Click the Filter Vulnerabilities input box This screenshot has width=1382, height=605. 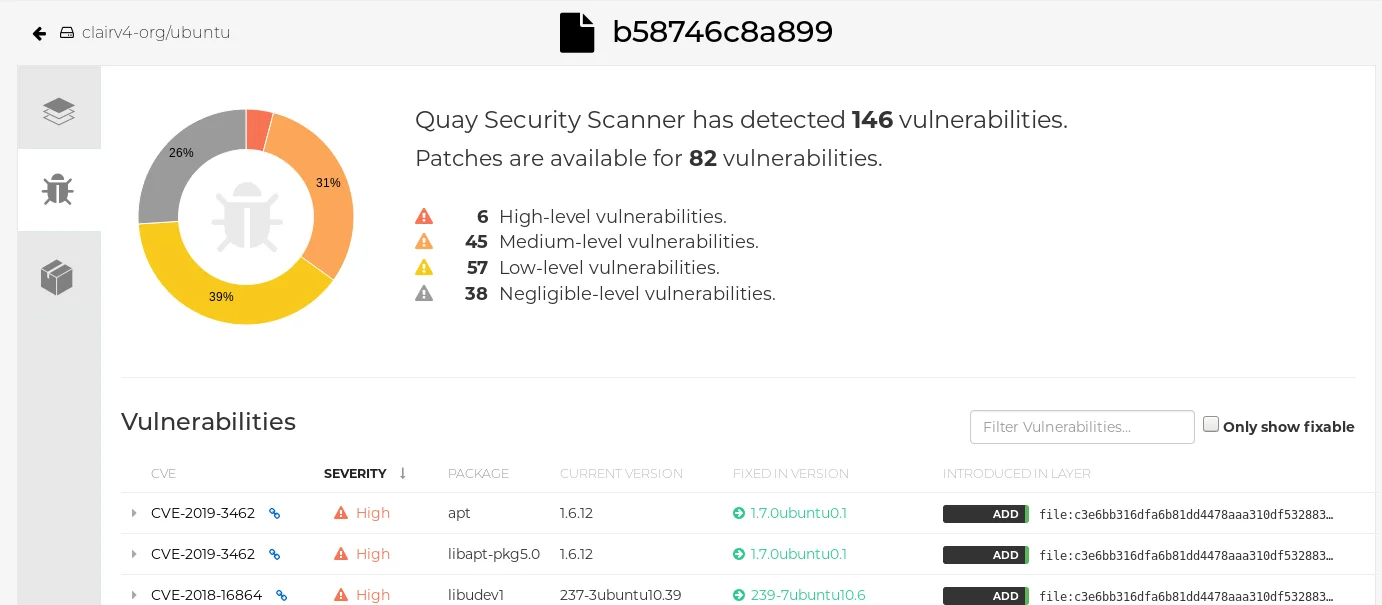click(x=1082, y=426)
